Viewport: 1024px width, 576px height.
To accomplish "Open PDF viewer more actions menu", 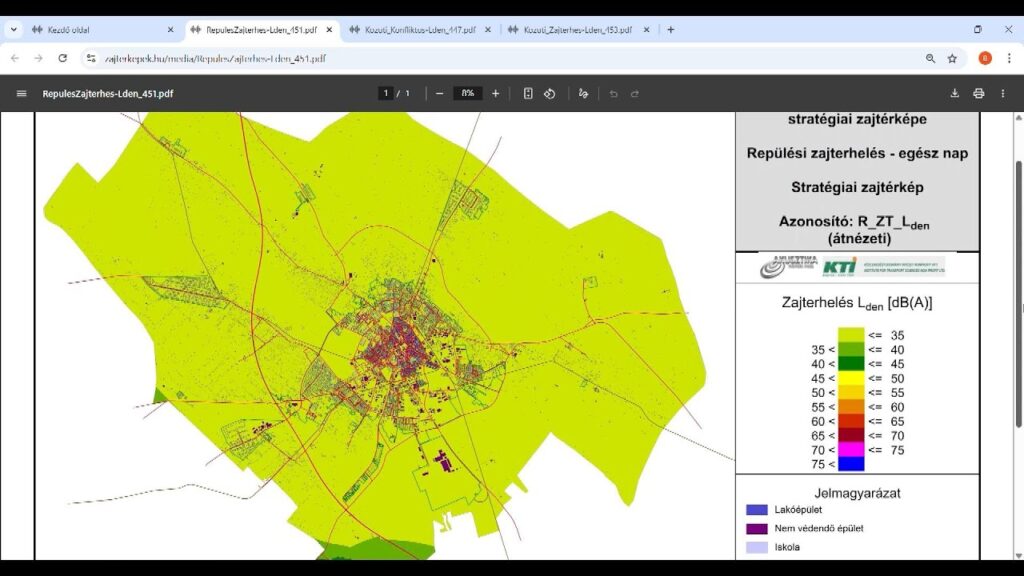I will coord(1003,93).
